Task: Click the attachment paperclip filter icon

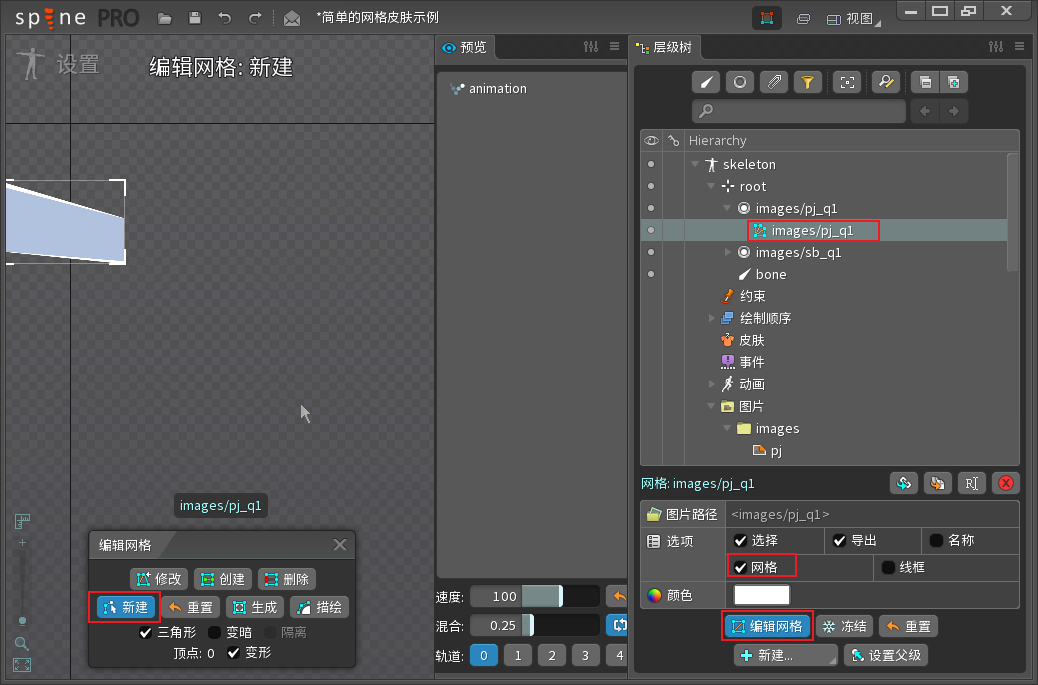Action: [773, 82]
